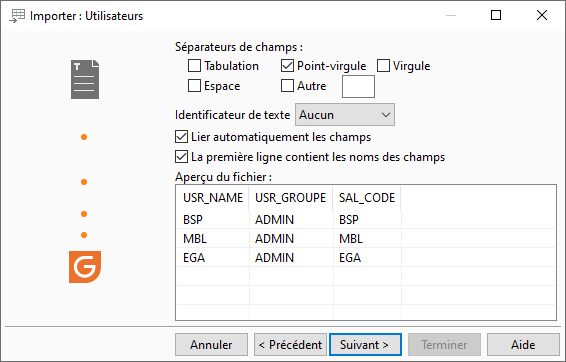
Task: Click the Suivant button
Action: pos(365,345)
